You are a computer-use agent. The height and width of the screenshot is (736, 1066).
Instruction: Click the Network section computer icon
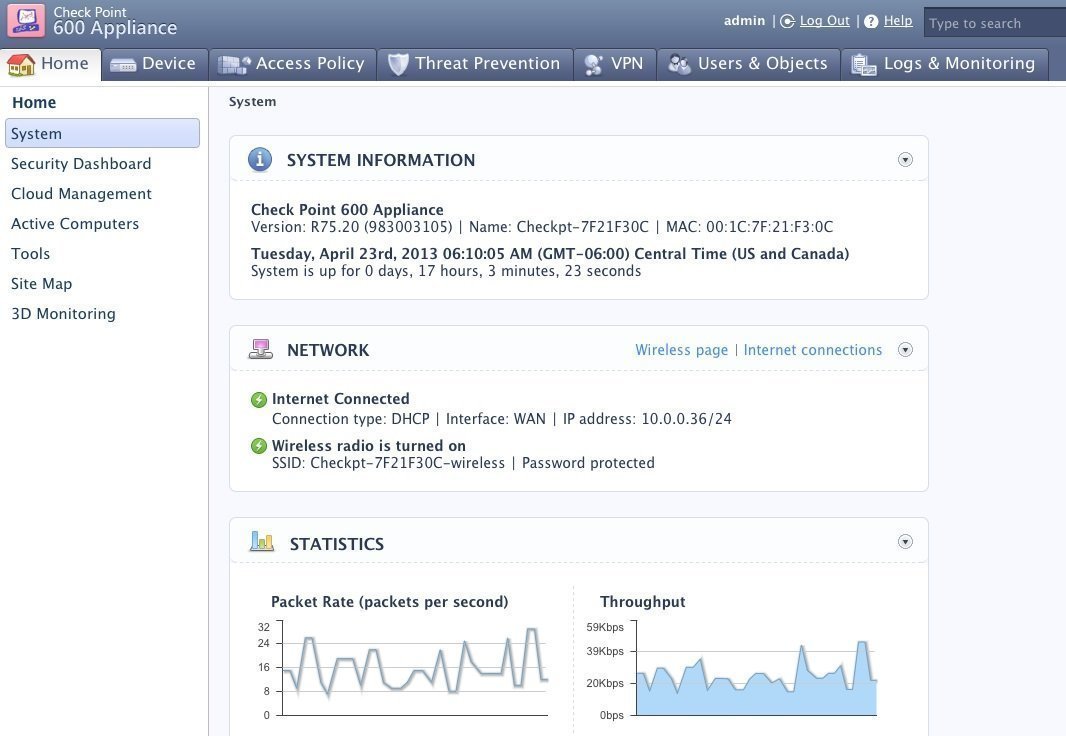click(x=260, y=350)
